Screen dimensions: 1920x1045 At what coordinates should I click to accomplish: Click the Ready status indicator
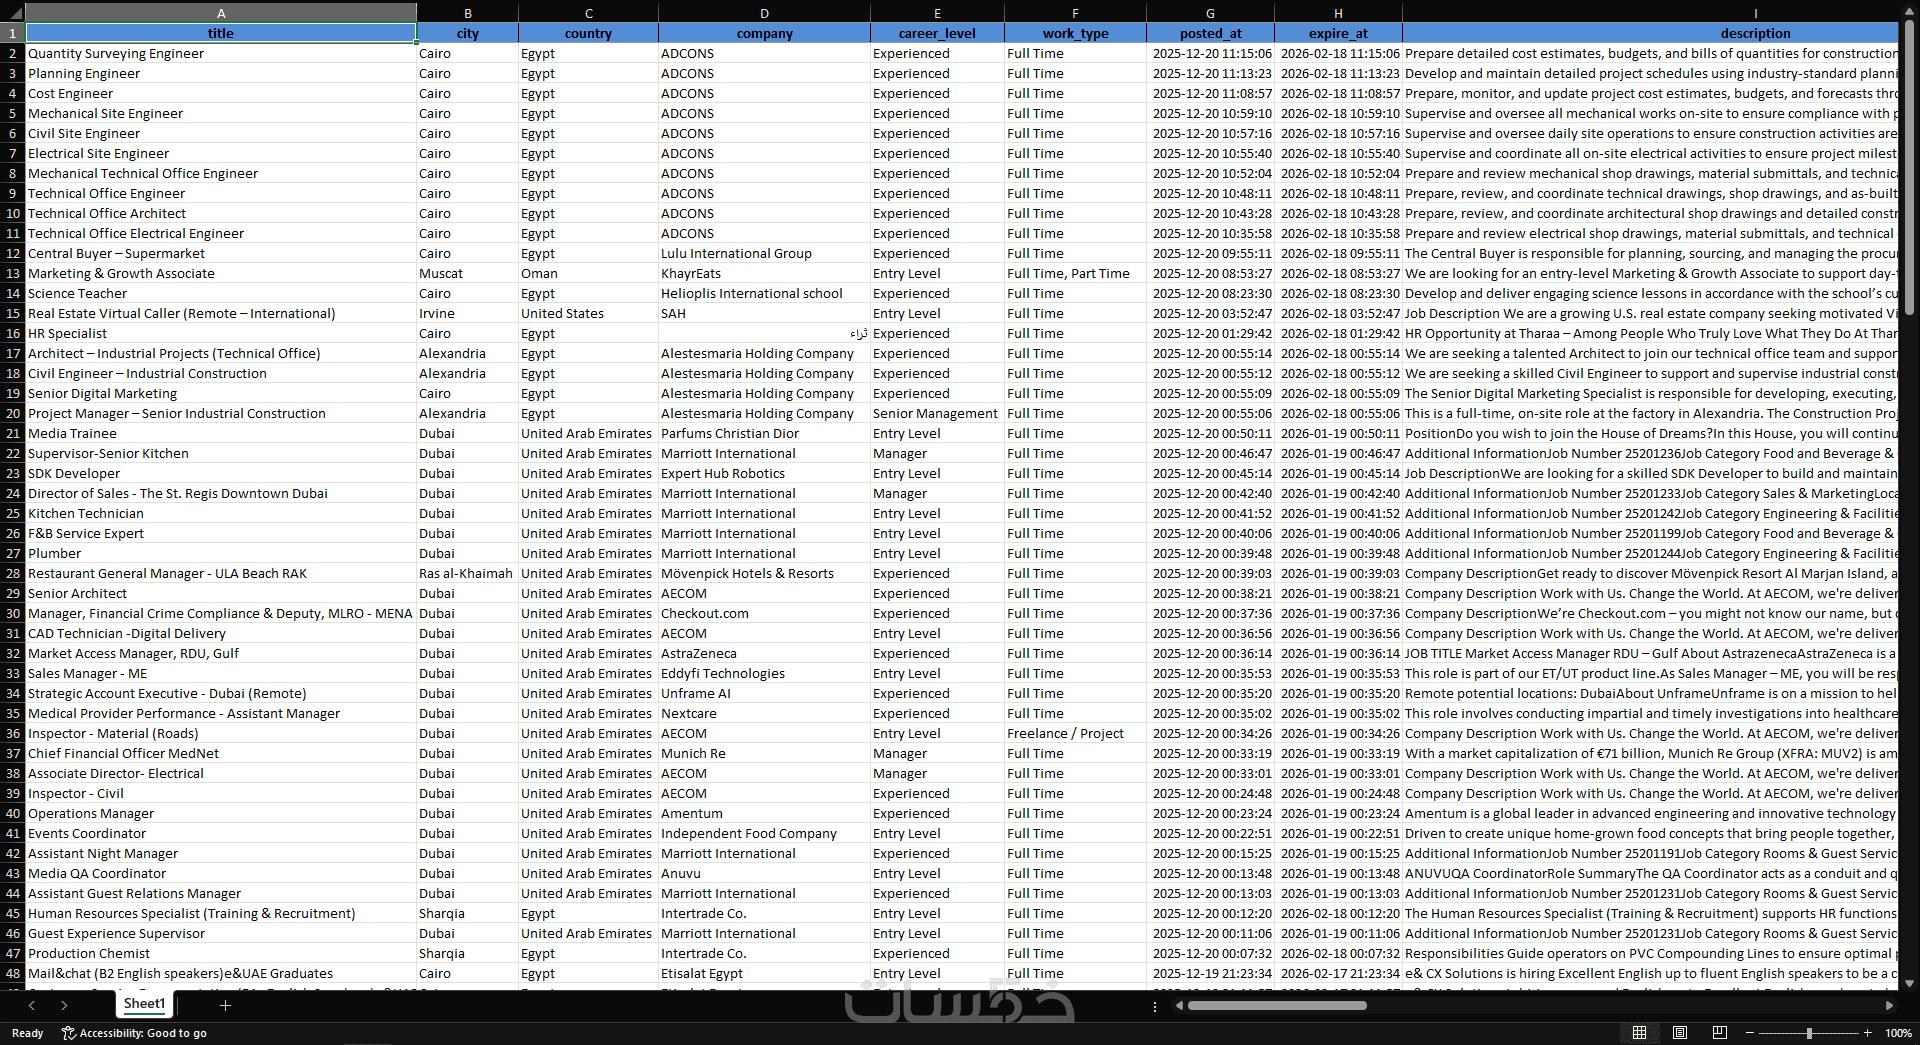(27, 1033)
